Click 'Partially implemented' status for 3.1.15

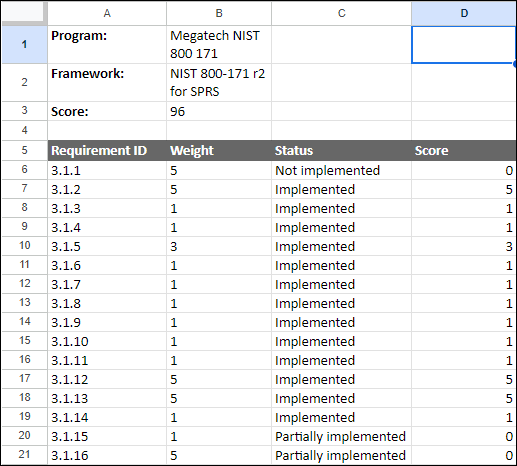[341, 436]
